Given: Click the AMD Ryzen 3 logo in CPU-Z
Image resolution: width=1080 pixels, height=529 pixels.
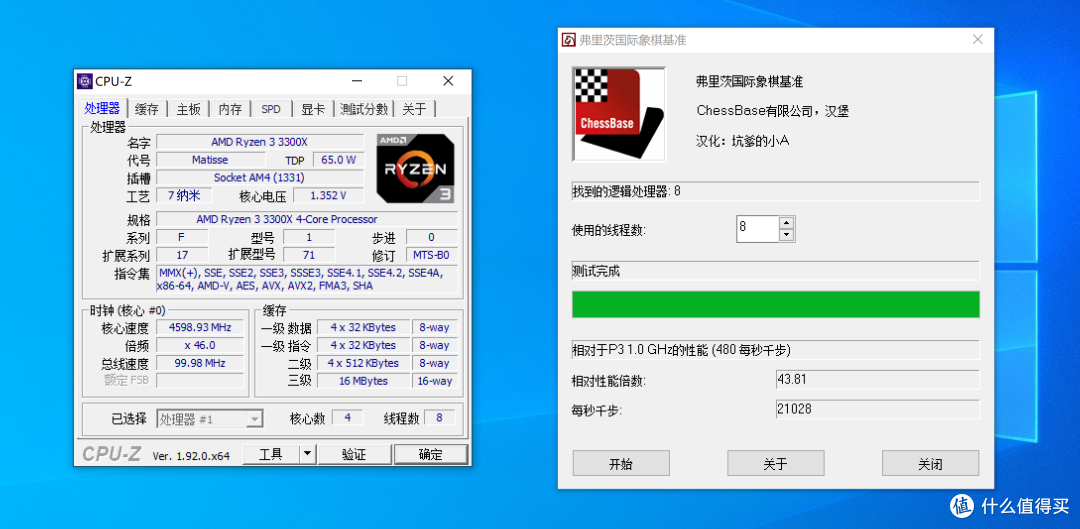Looking at the screenshot, I should point(415,169).
